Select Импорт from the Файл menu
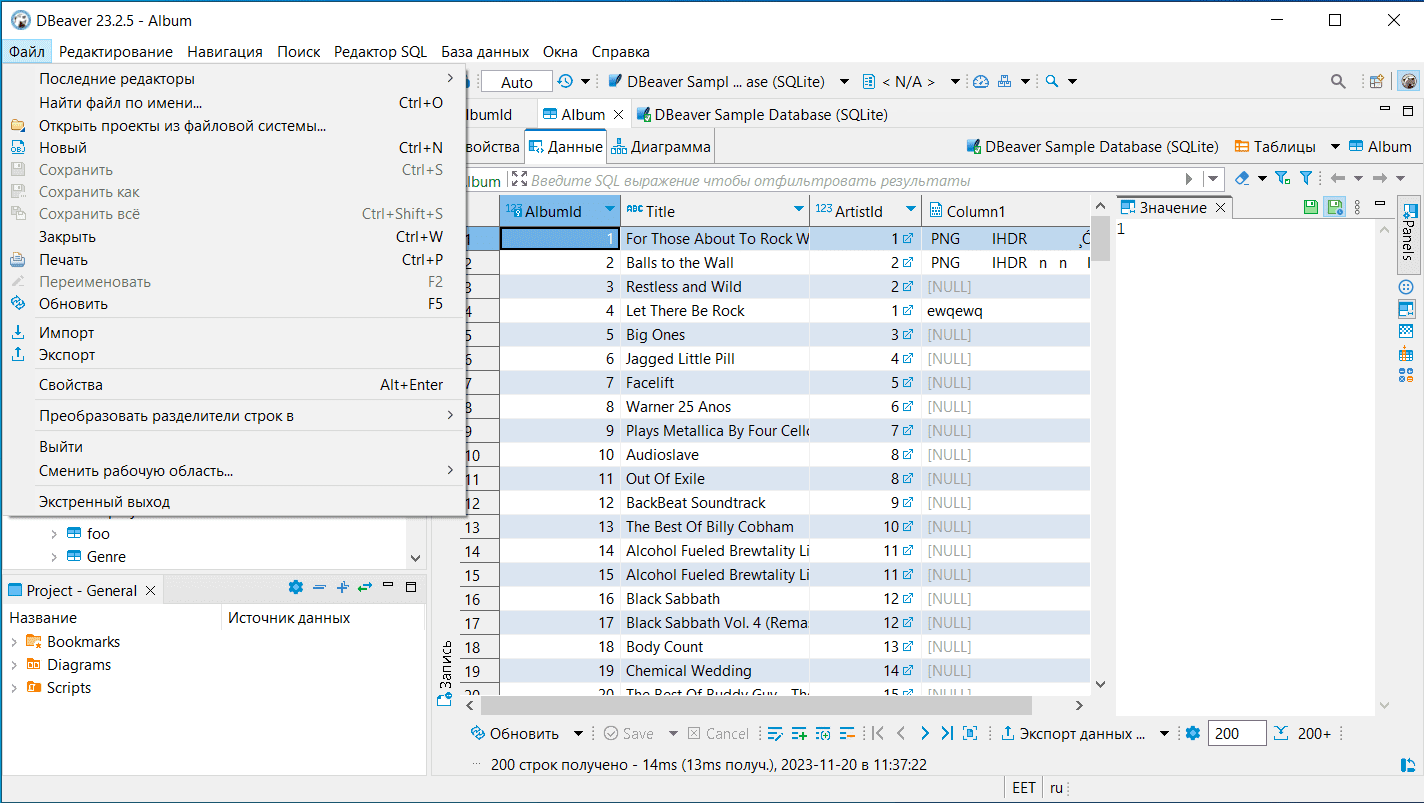1424x803 pixels. click(66, 333)
